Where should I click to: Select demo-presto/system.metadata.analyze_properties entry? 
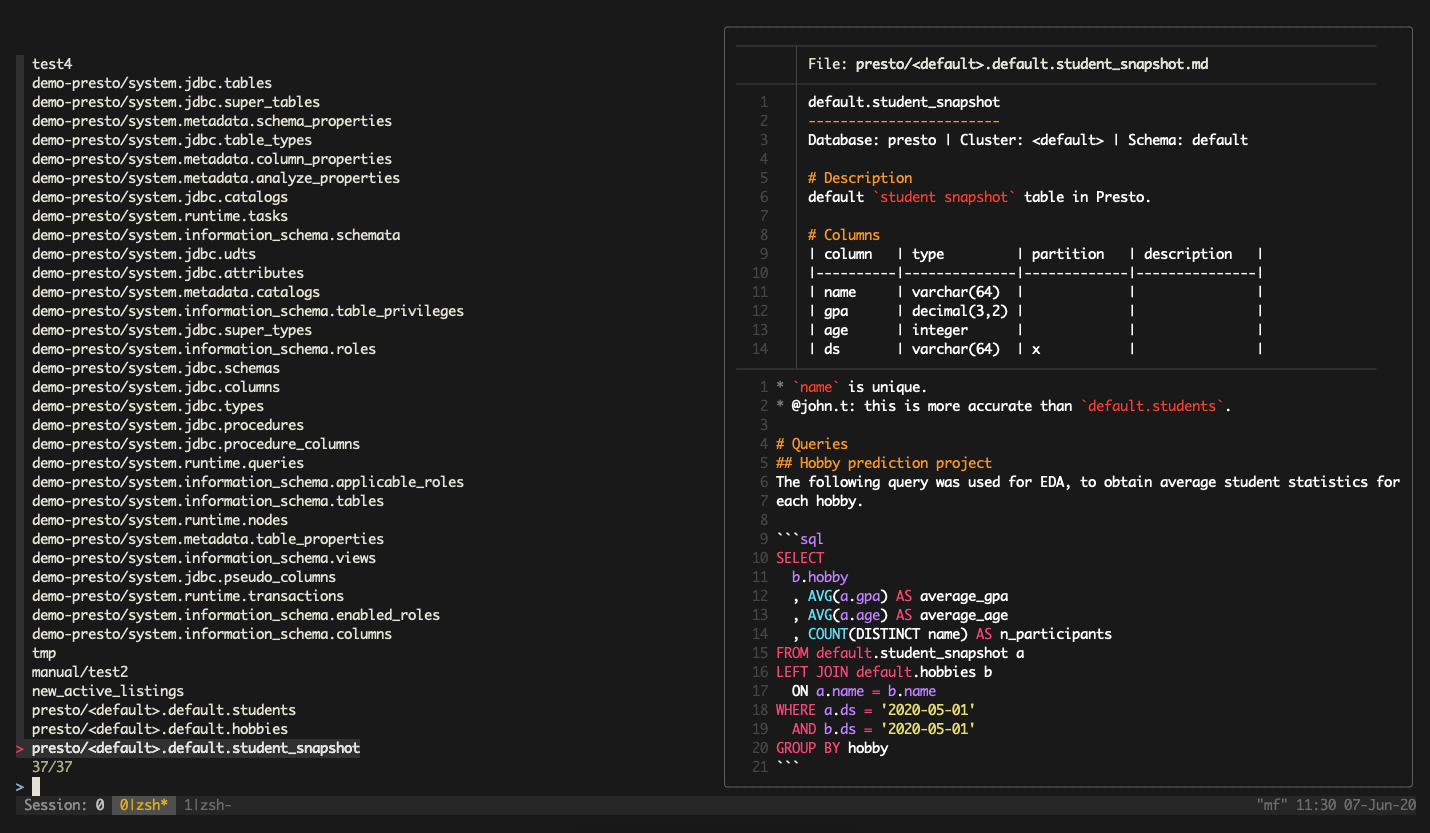click(x=216, y=178)
